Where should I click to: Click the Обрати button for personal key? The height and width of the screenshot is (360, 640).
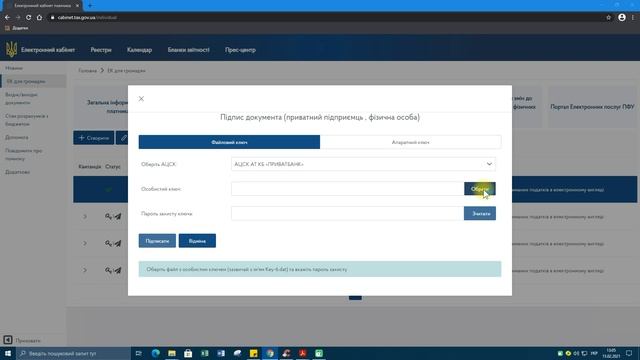(x=480, y=189)
